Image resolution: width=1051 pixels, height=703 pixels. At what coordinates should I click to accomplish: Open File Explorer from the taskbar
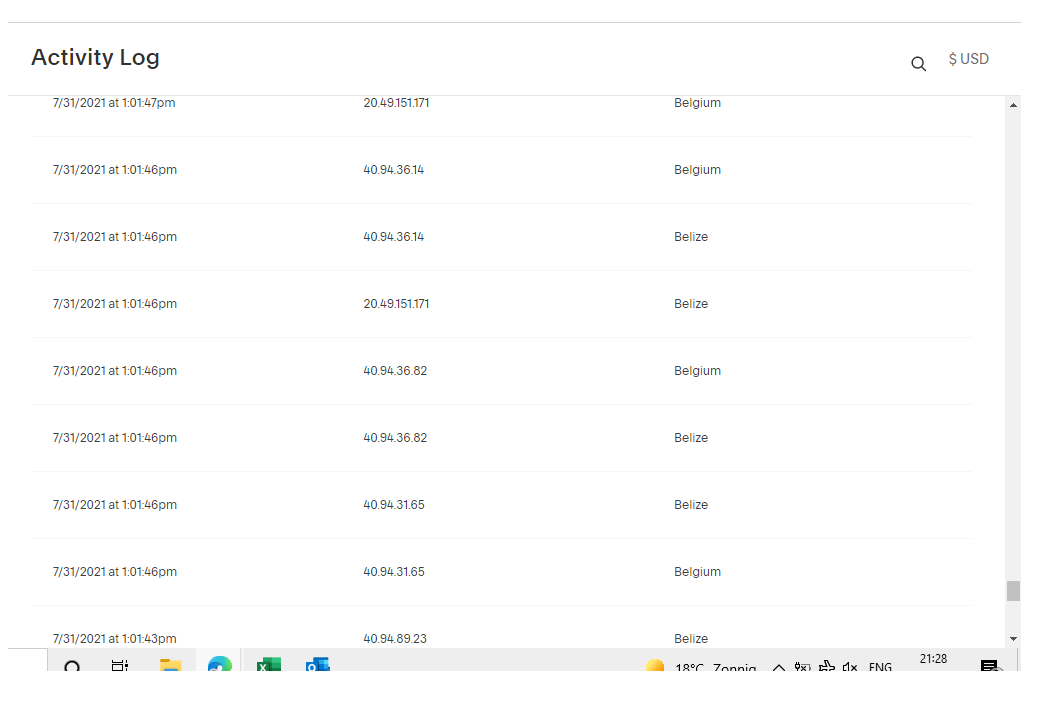(170, 665)
